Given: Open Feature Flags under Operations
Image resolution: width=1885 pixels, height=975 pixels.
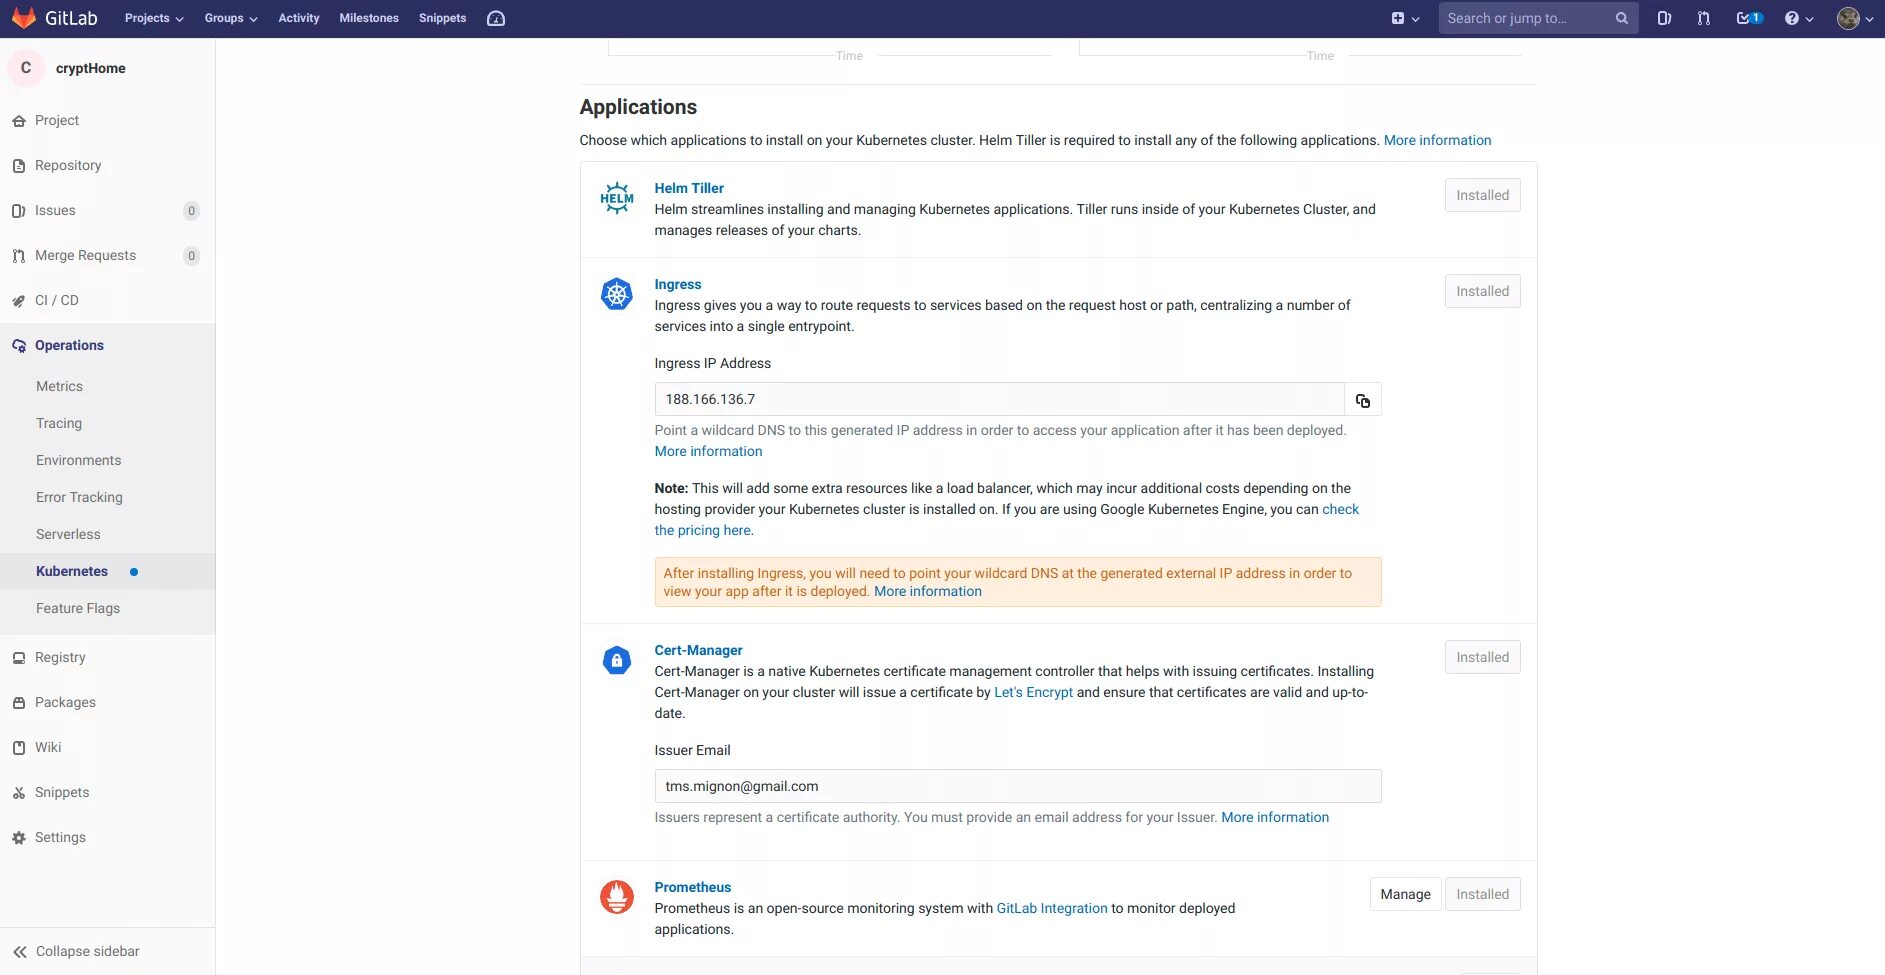Looking at the screenshot, I should tap(78, 608).
